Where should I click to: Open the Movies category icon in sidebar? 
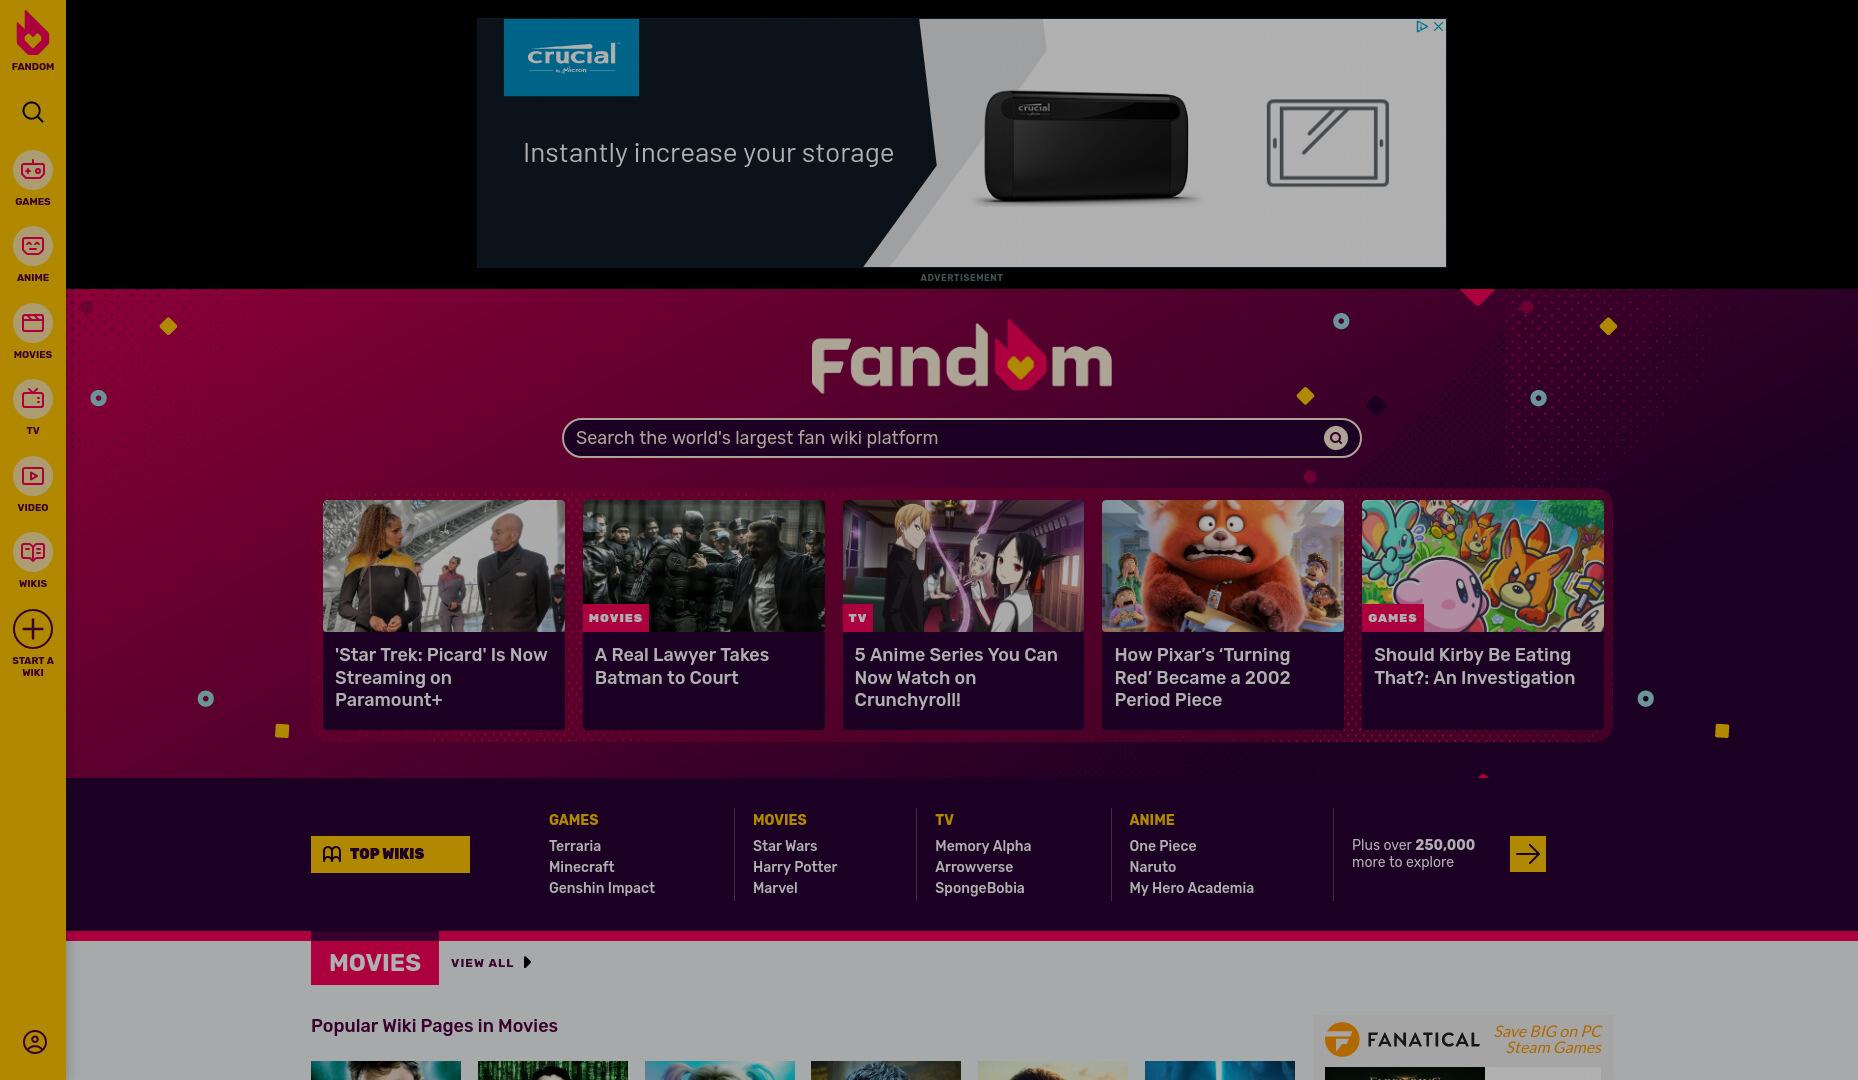(x=33, y=323)
